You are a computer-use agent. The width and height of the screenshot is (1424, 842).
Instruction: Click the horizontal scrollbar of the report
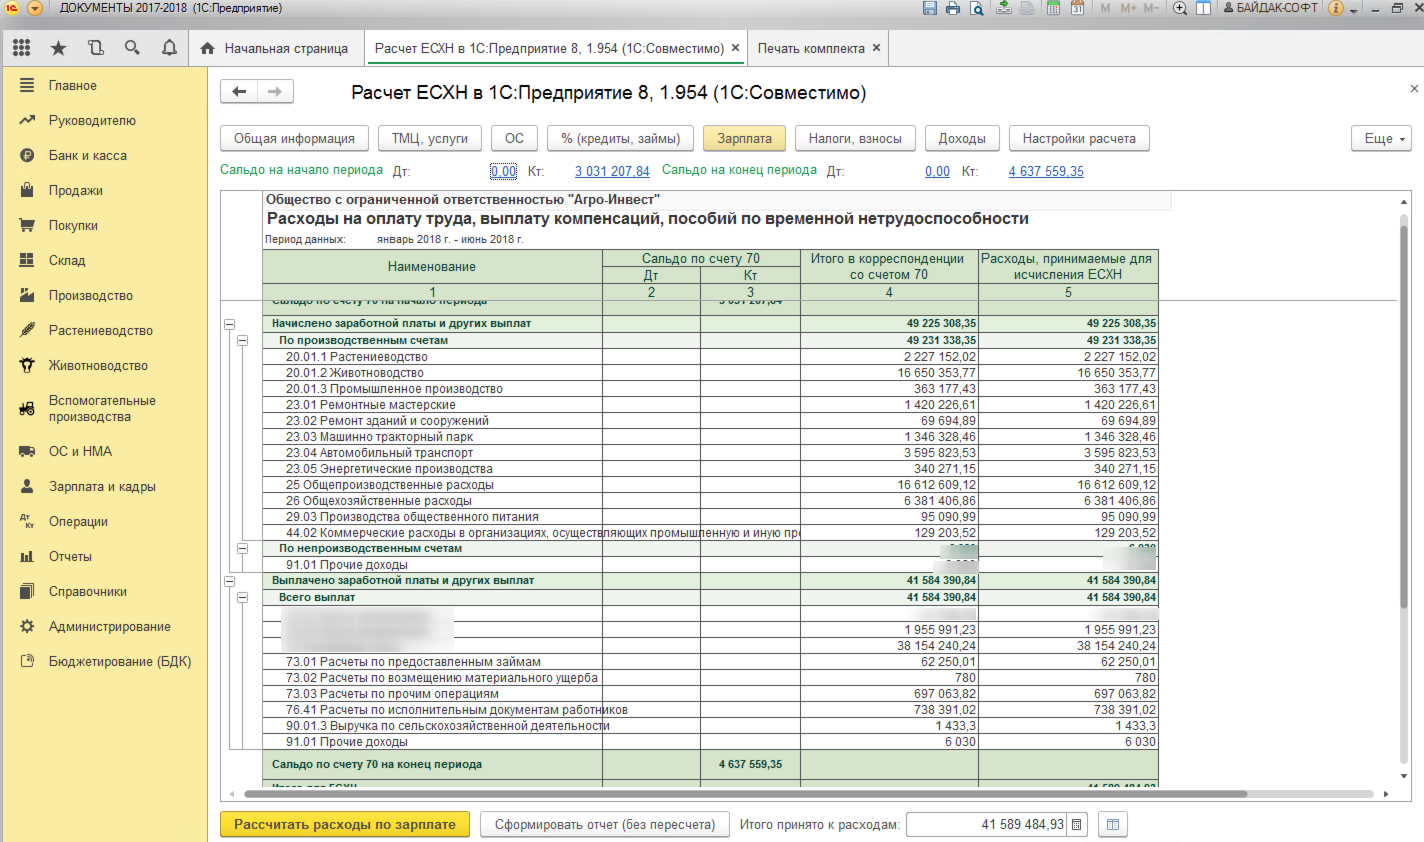(x=745, y=794)
